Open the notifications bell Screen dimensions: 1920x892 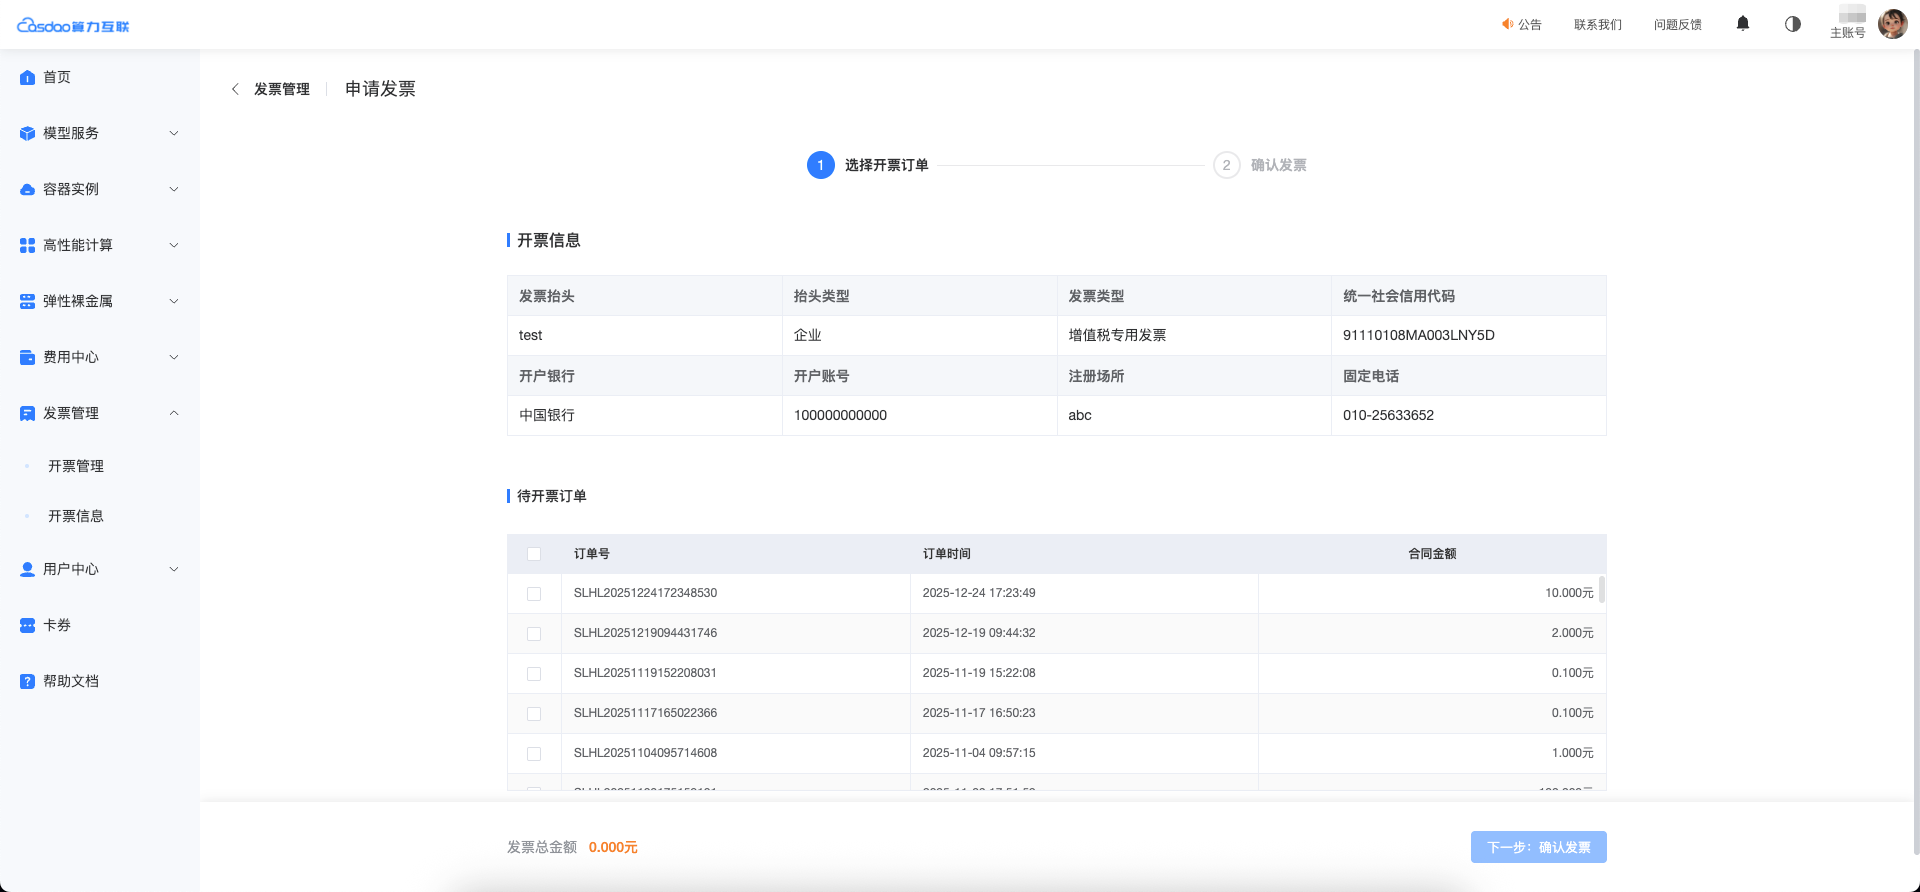[1743, 24]
